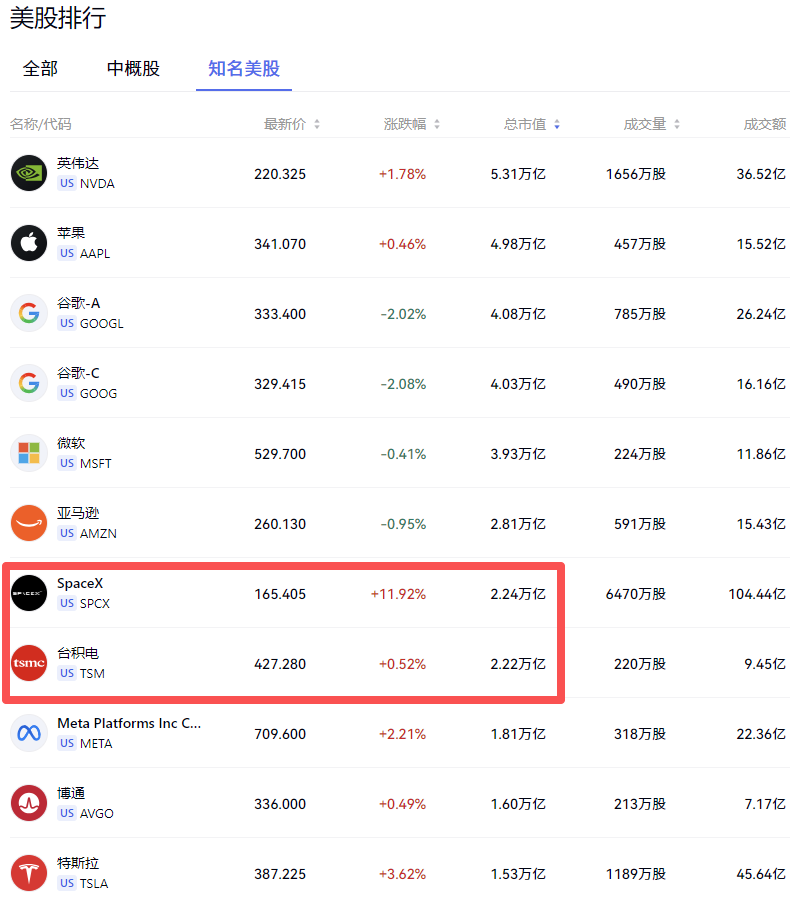Click the US tag beside NVDA

pos(67,184)
